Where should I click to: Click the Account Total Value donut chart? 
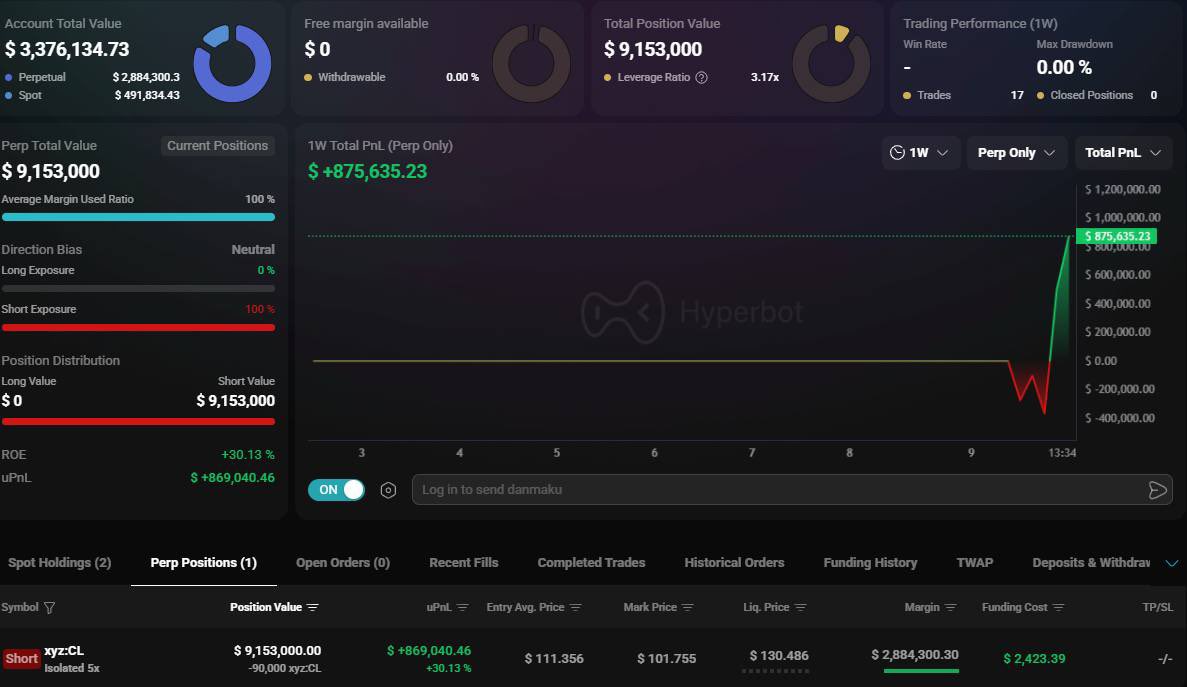click(232, 64)
